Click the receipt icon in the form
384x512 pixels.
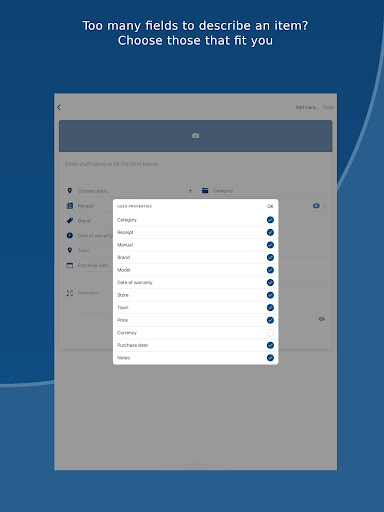70,206
